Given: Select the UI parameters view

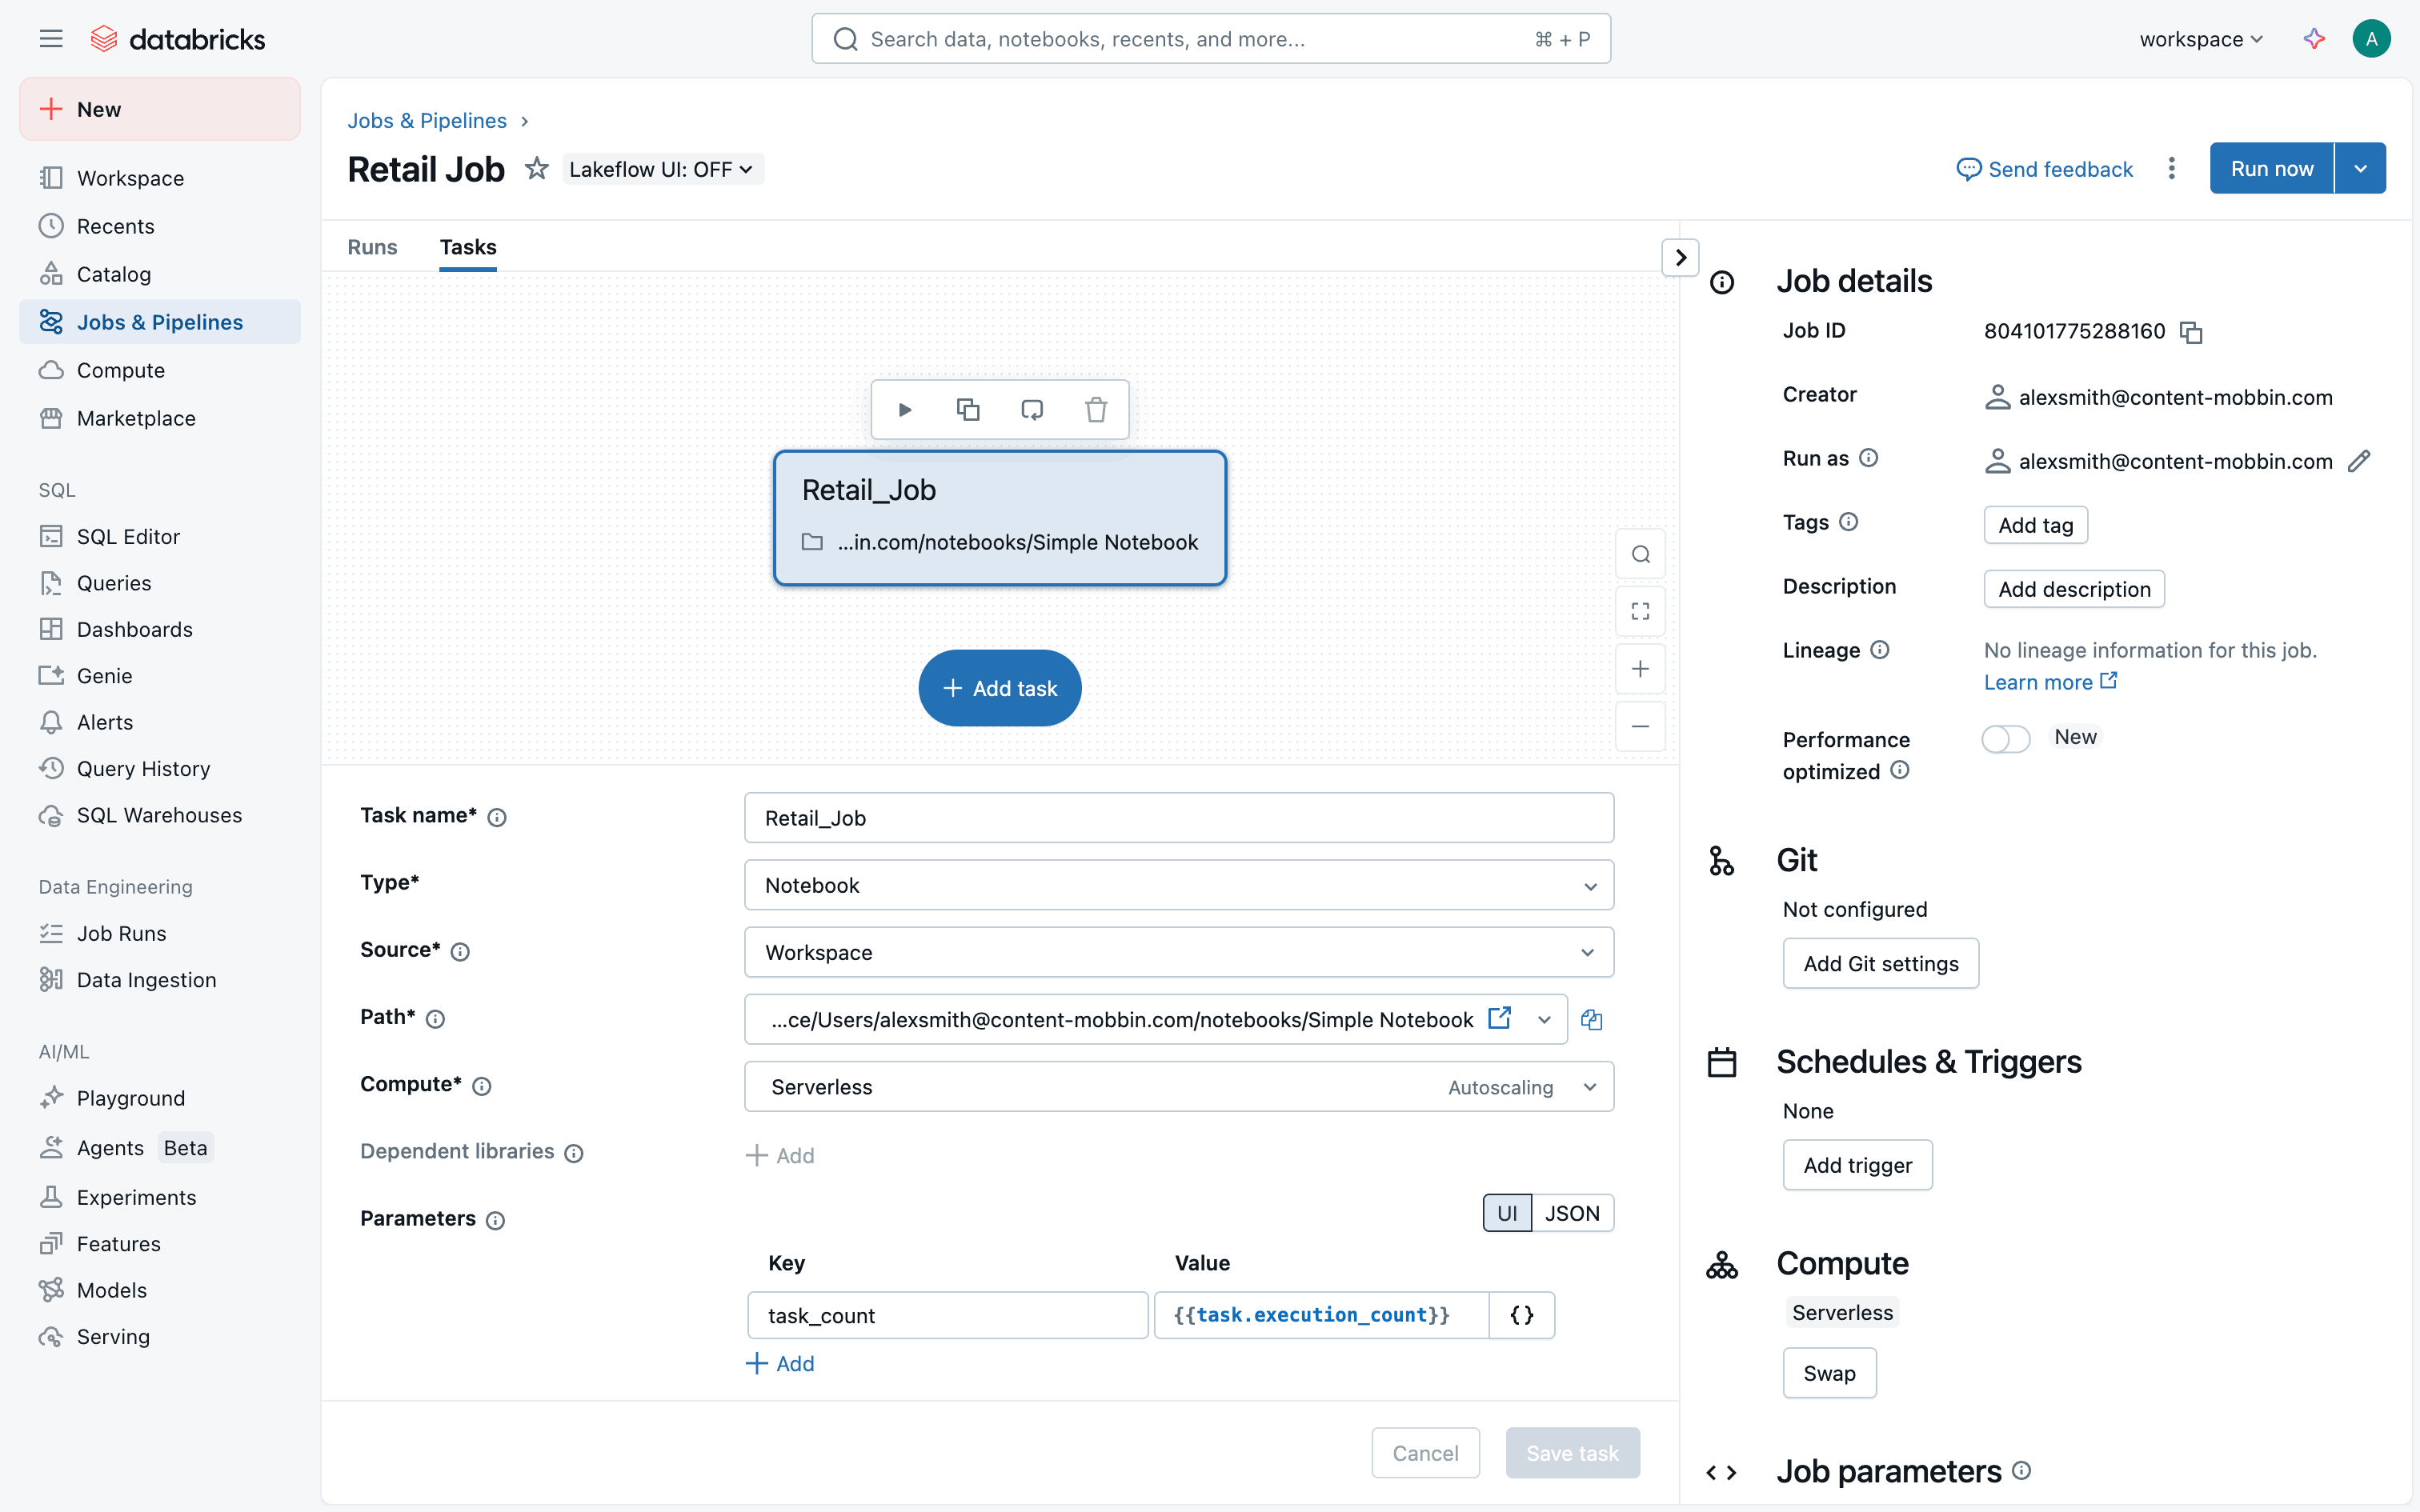Looking at the screenshot, I should [x=1507, y=1213].
